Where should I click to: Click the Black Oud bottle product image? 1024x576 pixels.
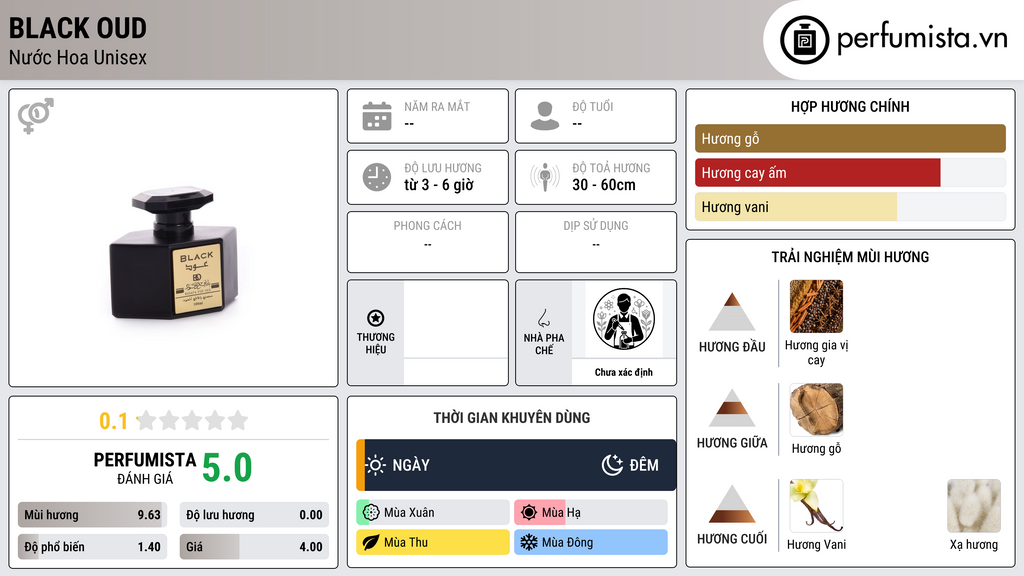(173, 253)
